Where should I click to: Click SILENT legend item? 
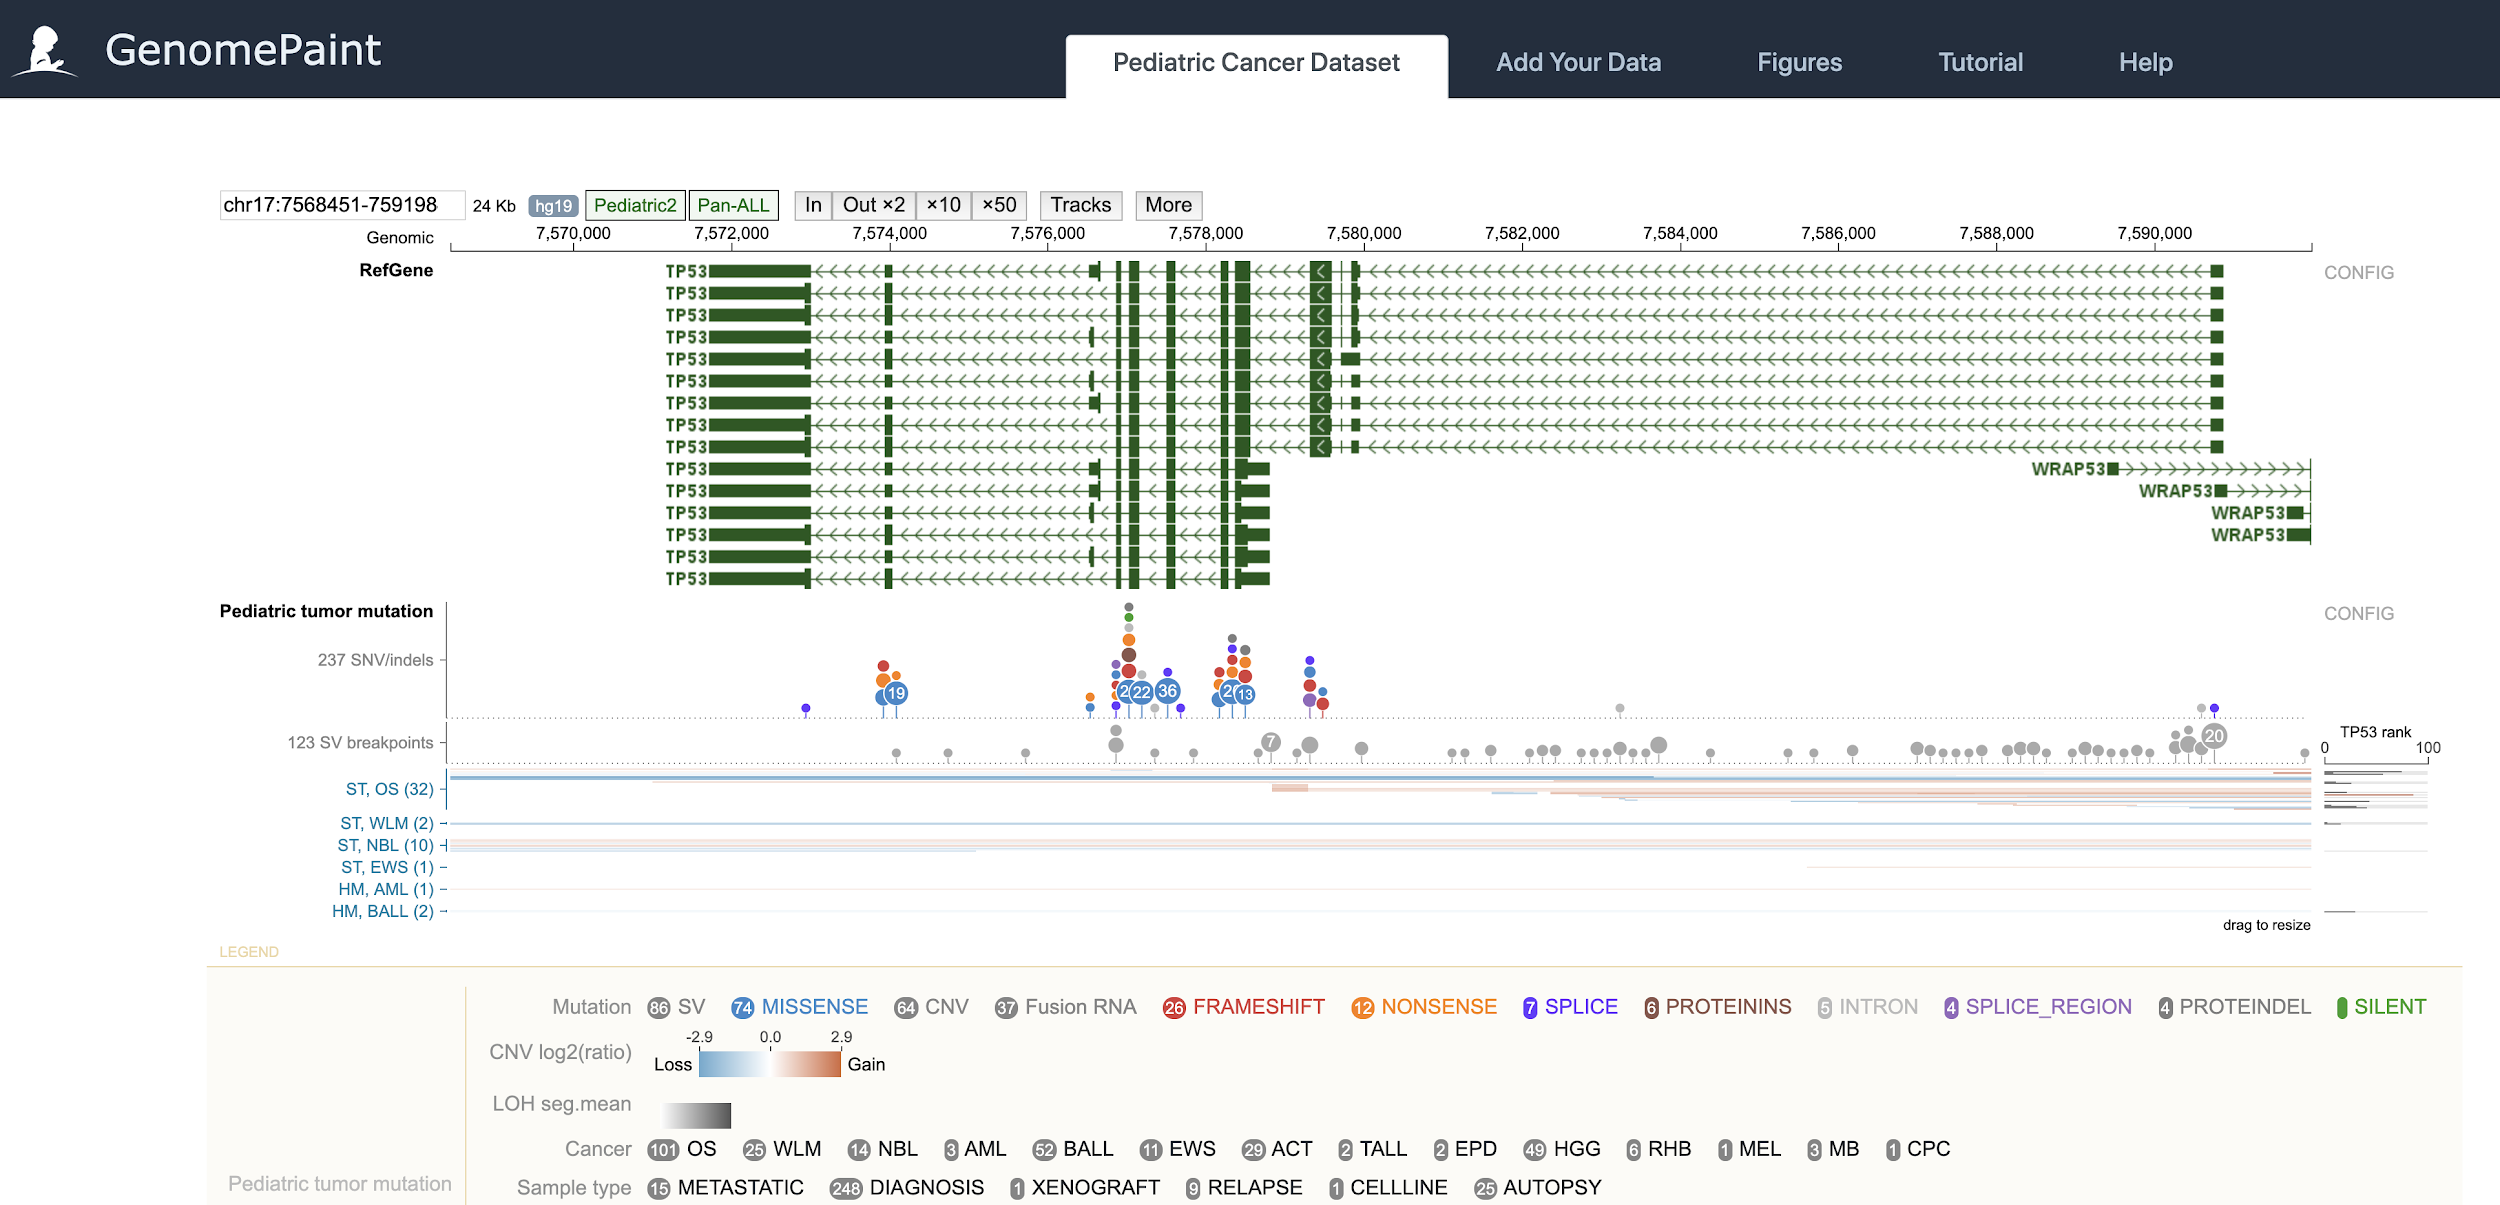[x=2381, y=1007]
